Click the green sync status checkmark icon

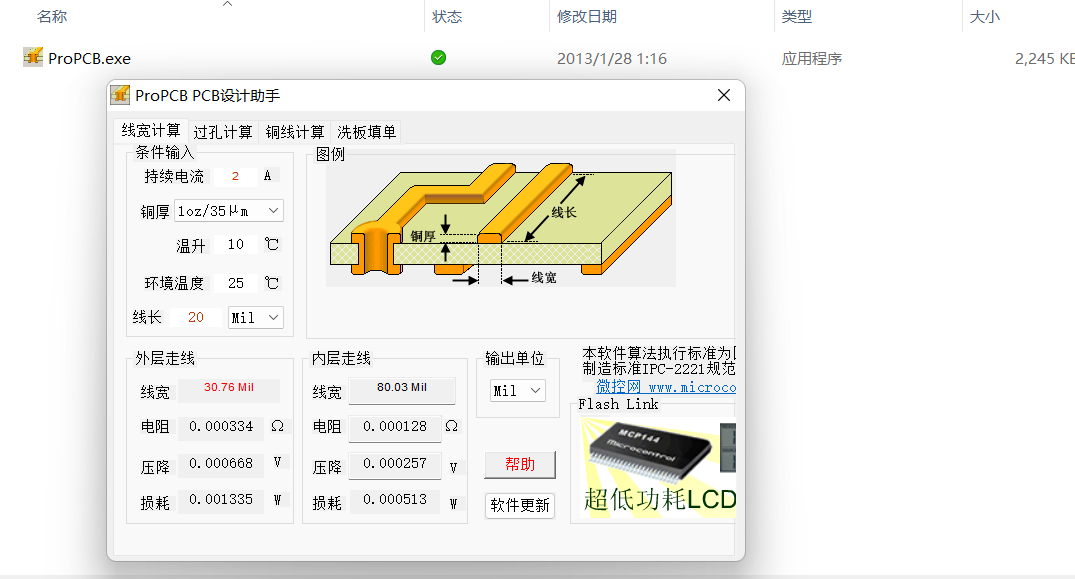click(x=438, y=58)
